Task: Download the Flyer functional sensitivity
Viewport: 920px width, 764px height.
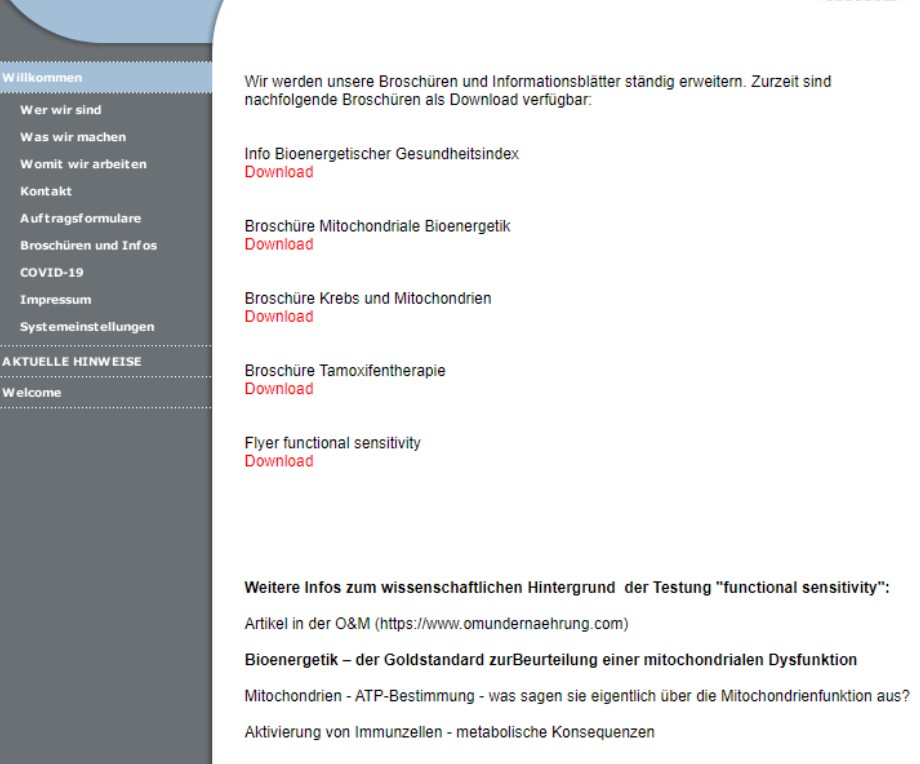Action: coord(278,461)
